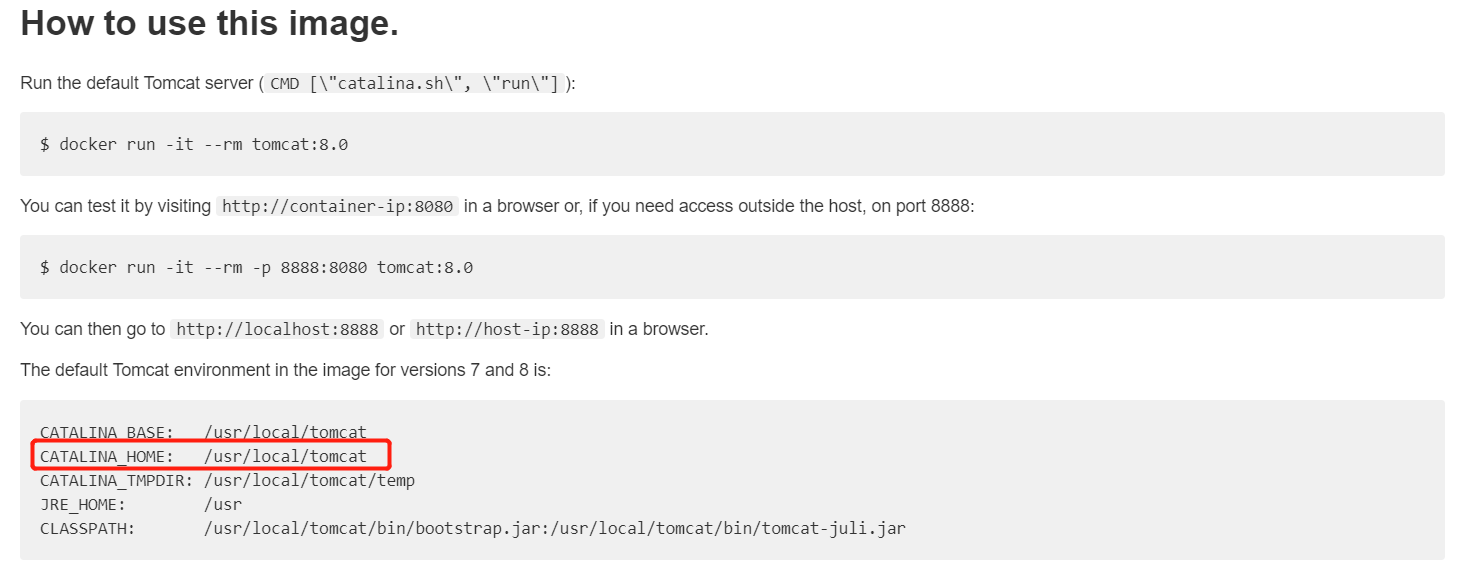
Task: Click the http://container-ip:8080 address
Action: [x=338, y=207]
